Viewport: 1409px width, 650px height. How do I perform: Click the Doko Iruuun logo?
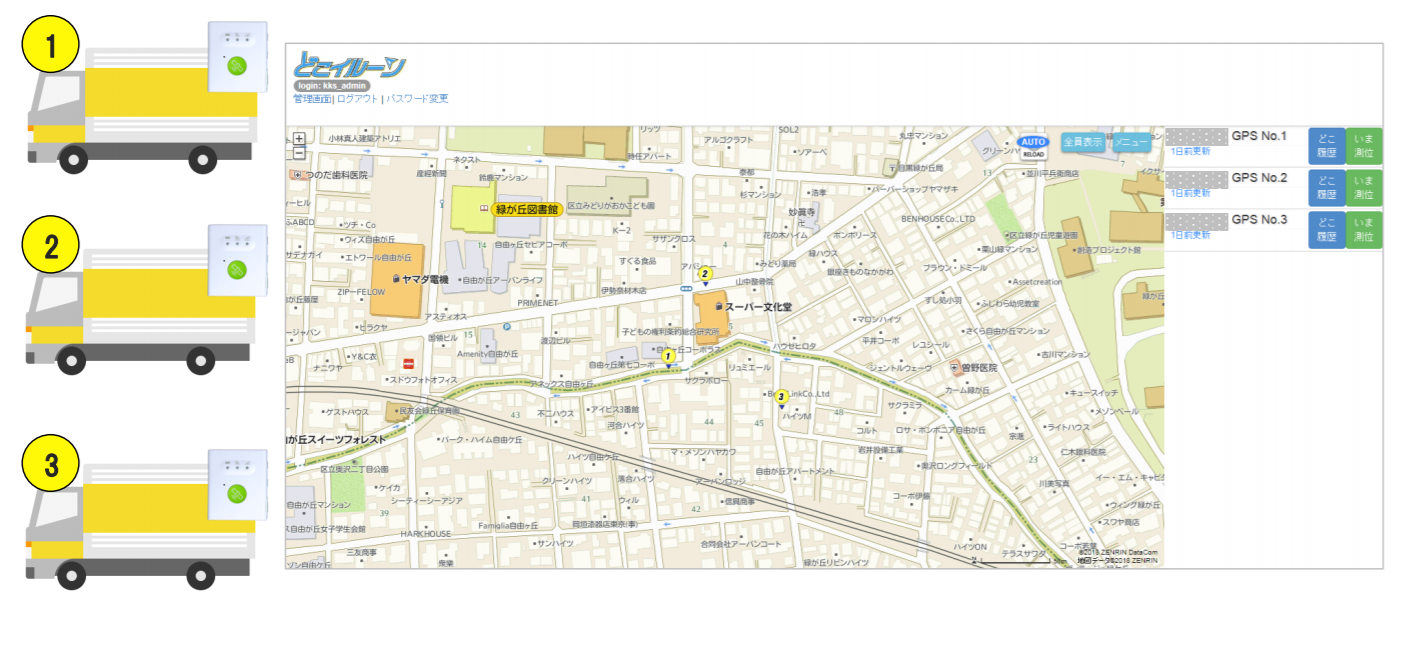[349, 67]
